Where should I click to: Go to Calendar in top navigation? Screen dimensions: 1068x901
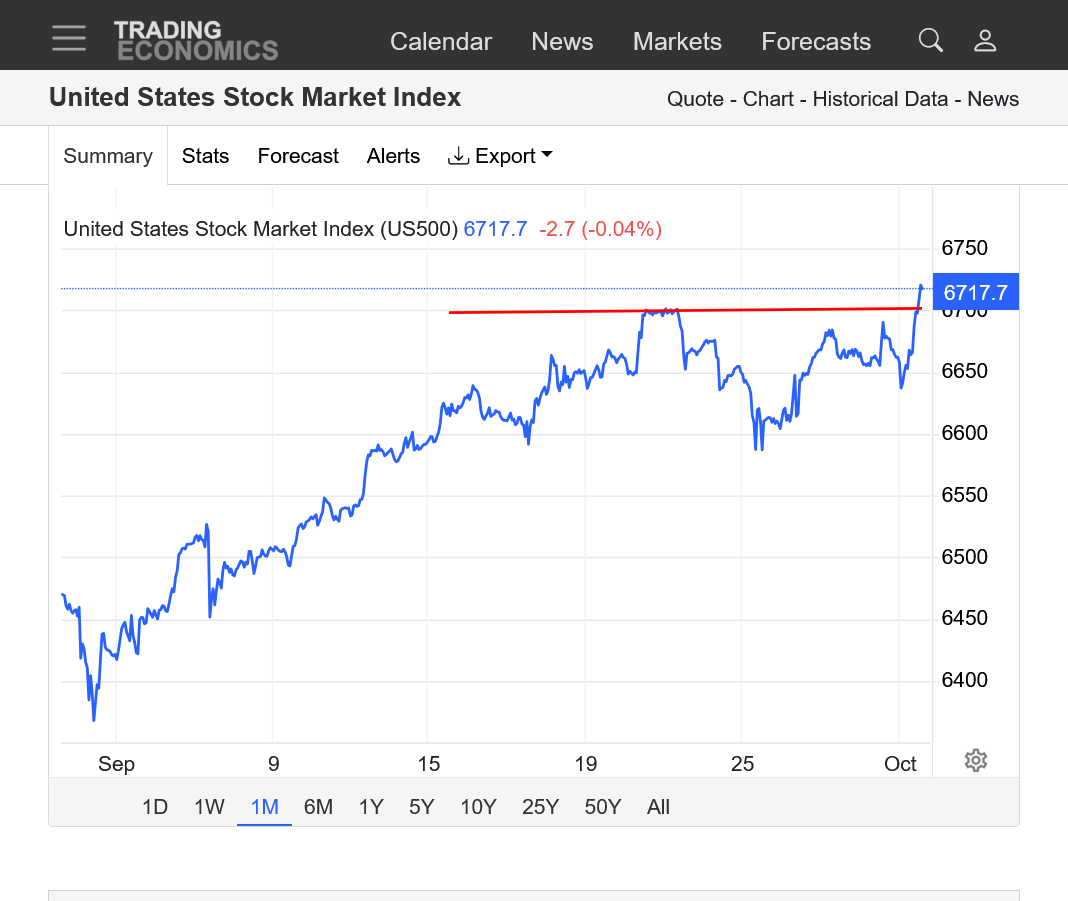441,41
